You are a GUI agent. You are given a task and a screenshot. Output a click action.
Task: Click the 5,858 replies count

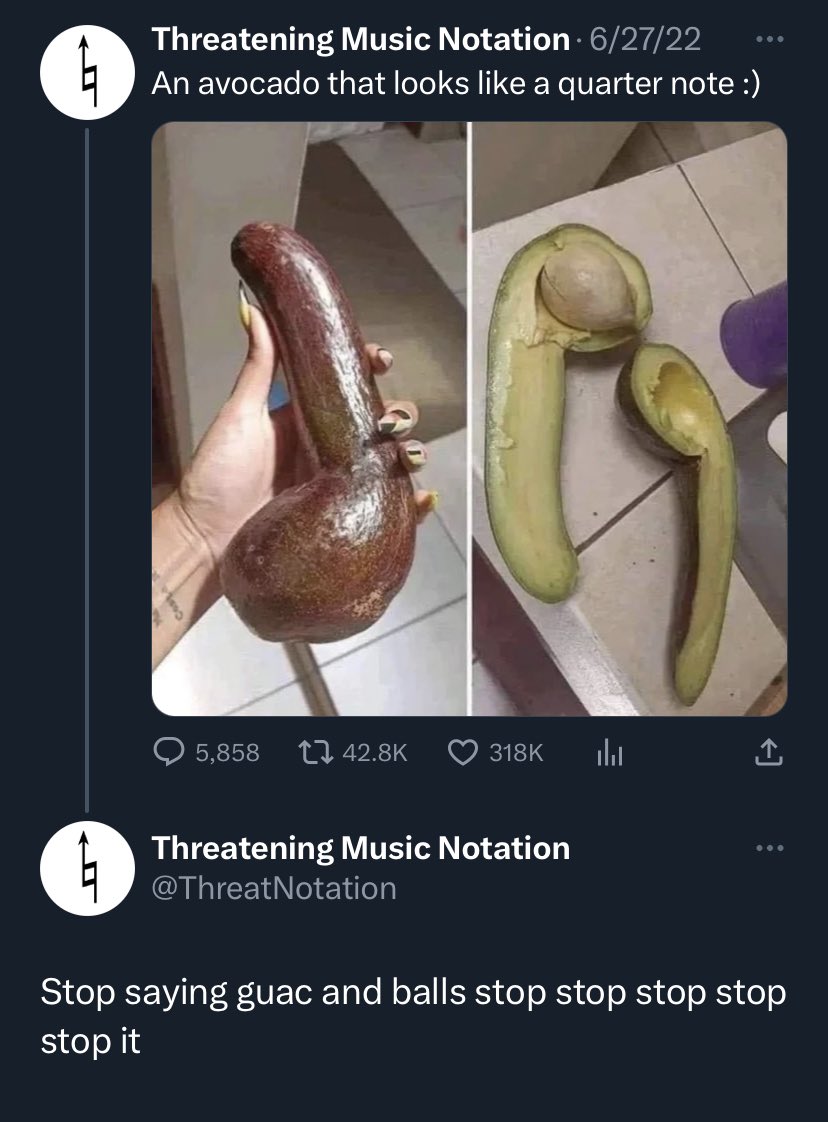coord(227,753)
